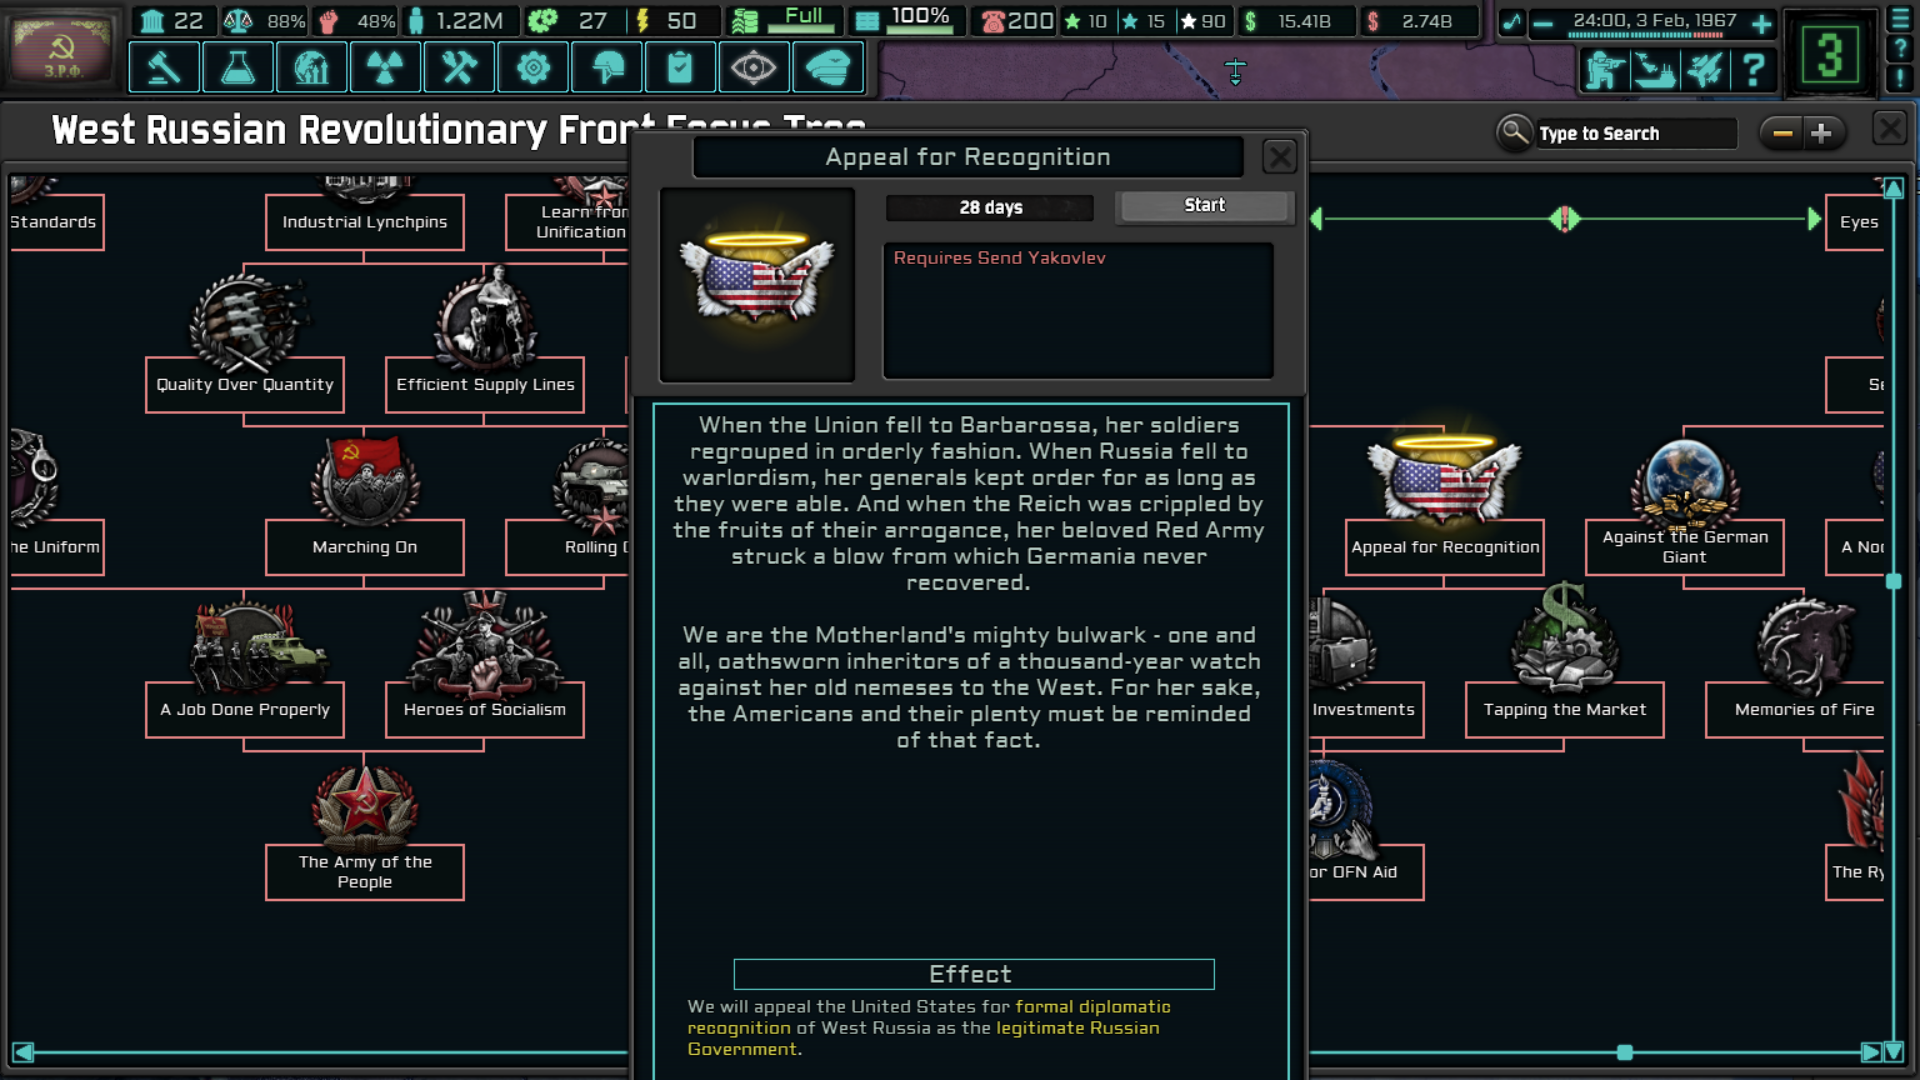Decrease game speed with minus button
Viewport: 1920px width, 1080px height.
click(1543, 24)
